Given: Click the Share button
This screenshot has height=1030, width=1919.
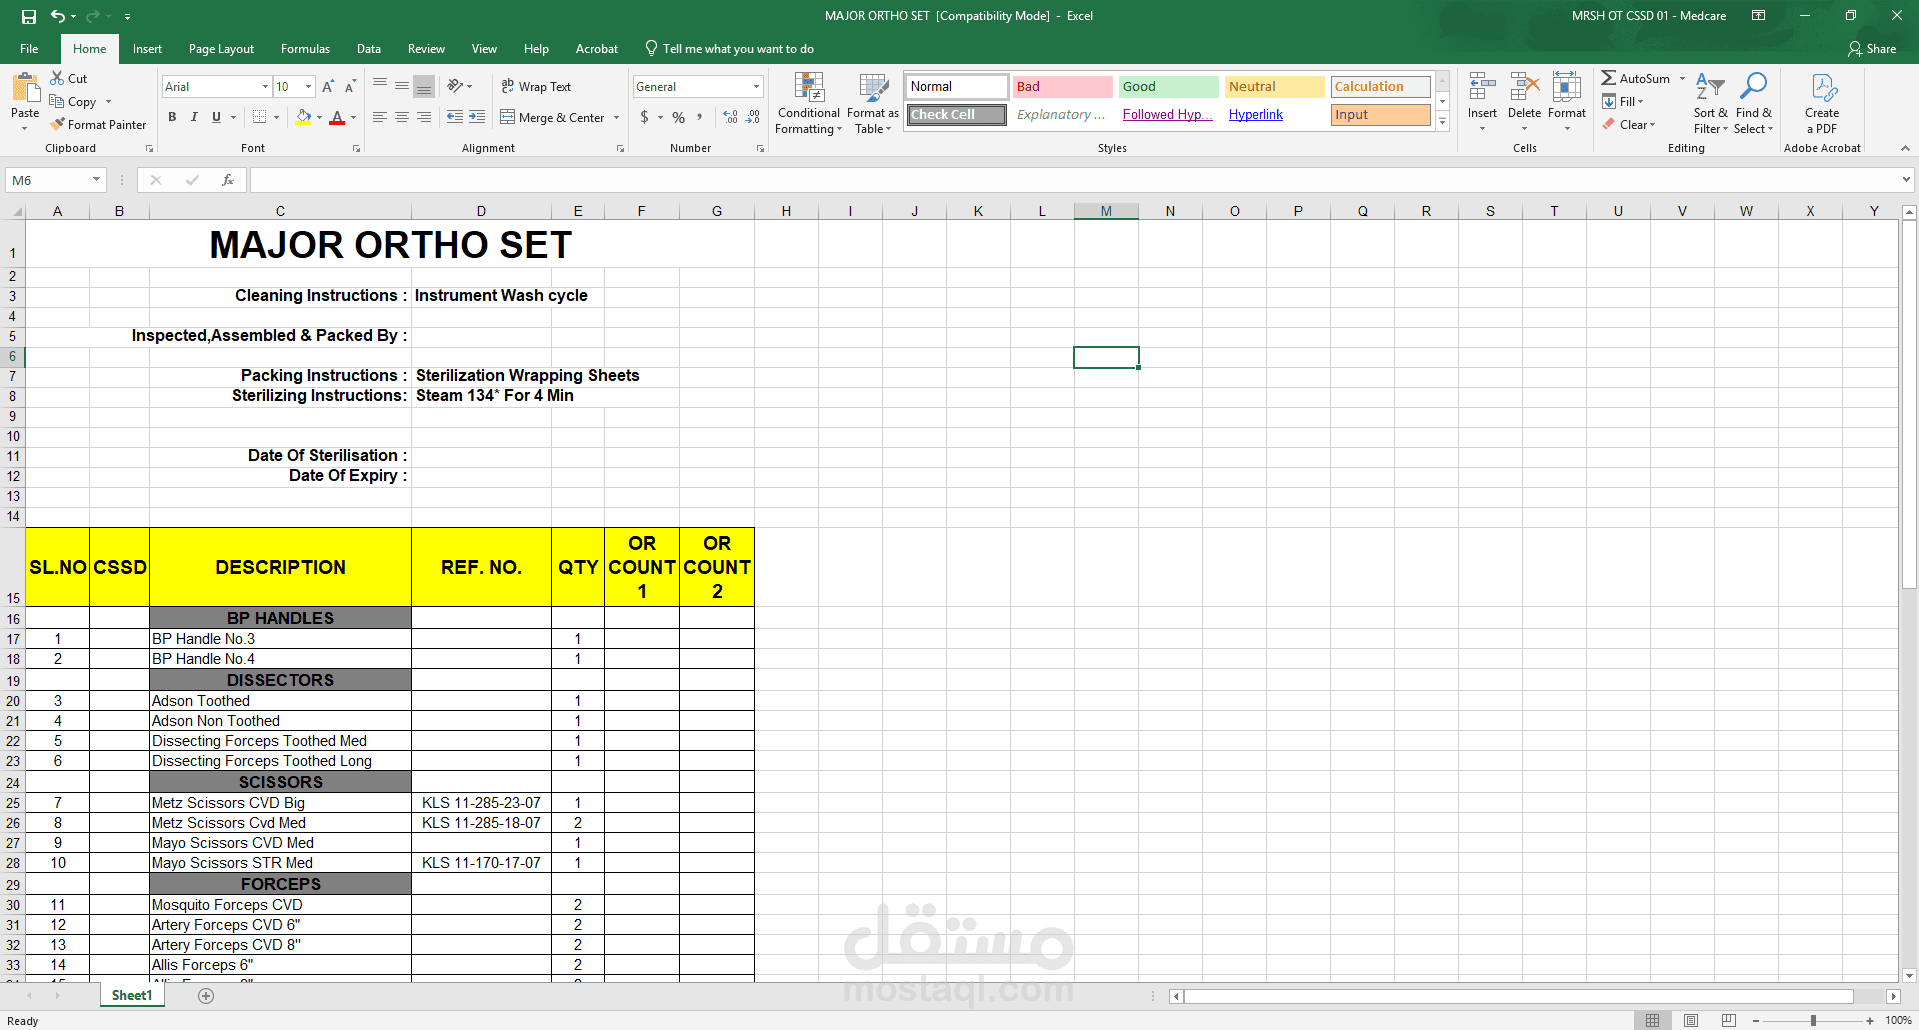Looking at the screenshot, I should click(1872, 49).
